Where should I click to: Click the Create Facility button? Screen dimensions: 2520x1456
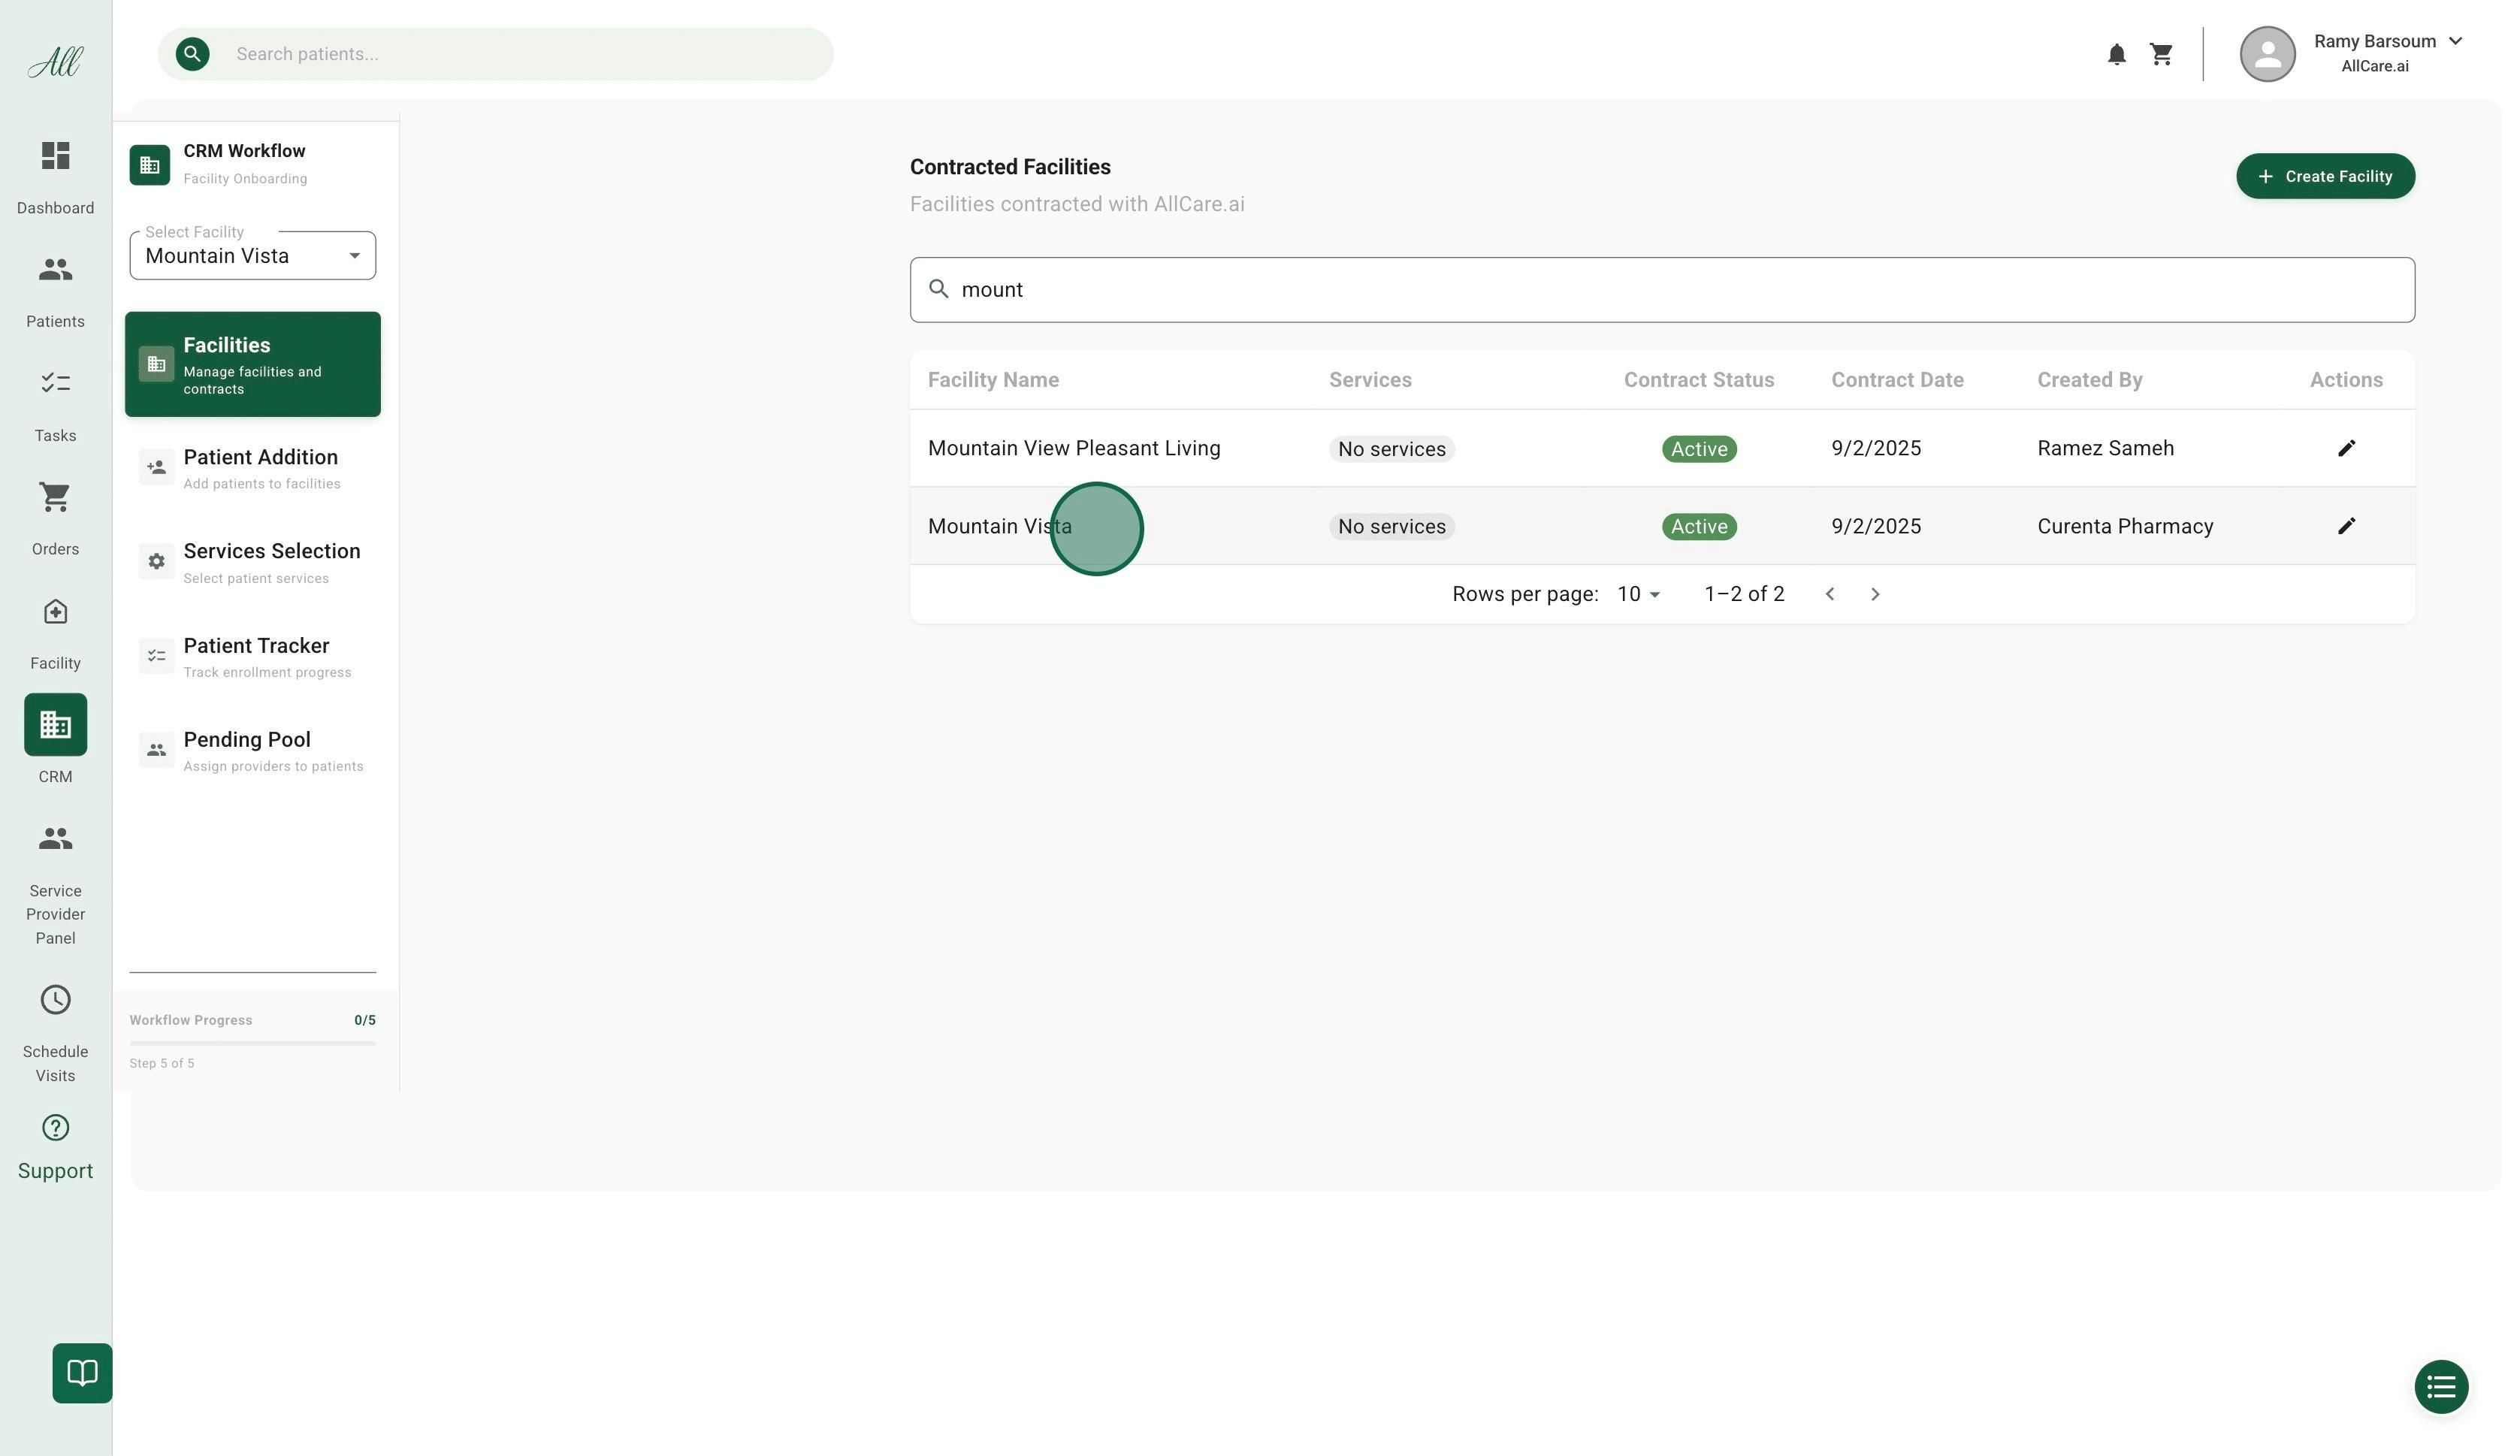coord(2325,177)
